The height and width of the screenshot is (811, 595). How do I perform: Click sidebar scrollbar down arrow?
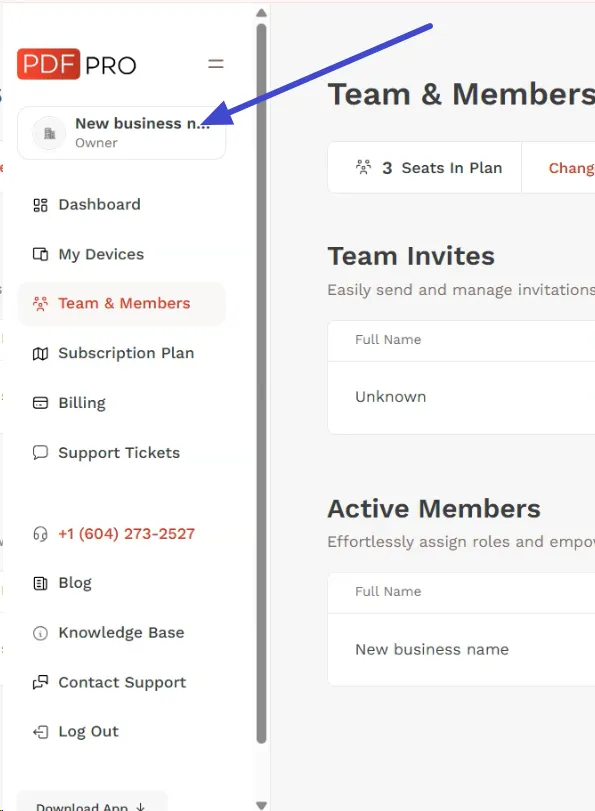261,805
